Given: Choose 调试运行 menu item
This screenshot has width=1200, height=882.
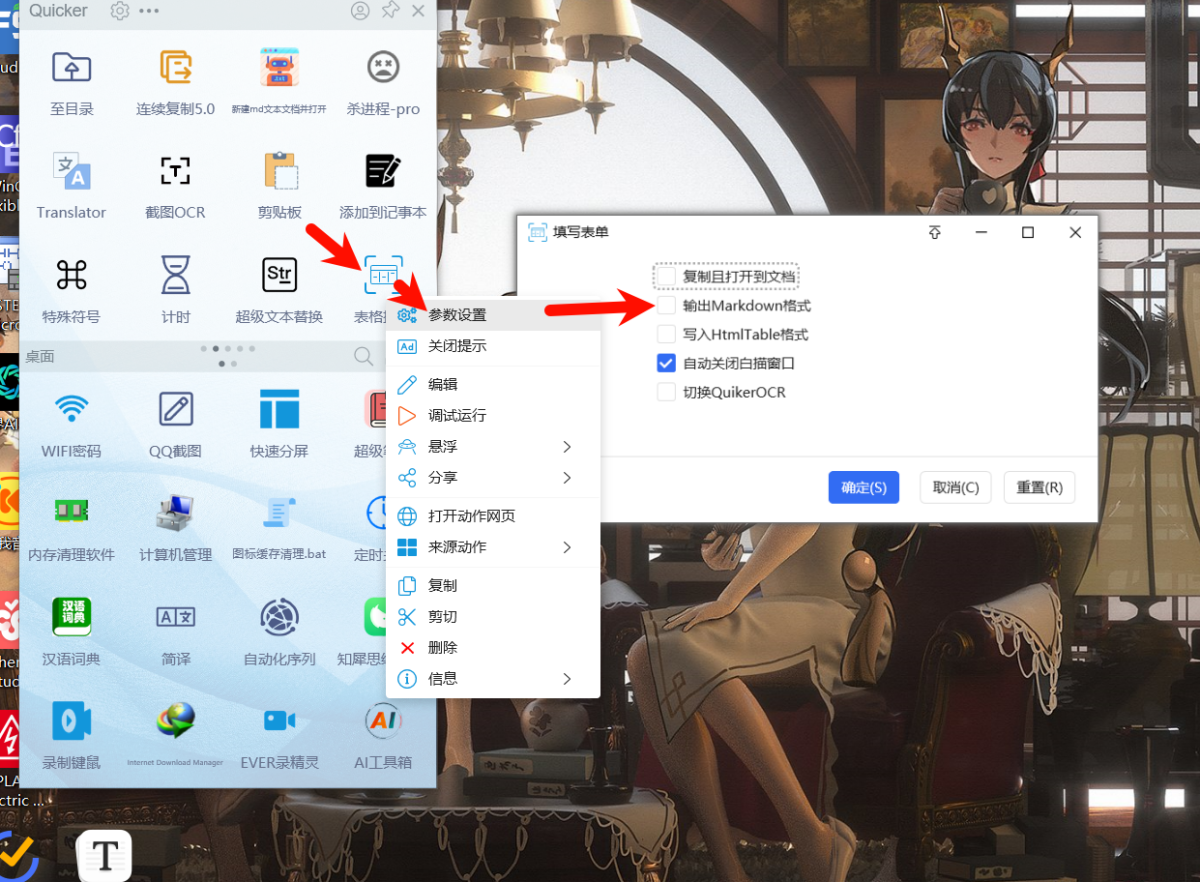Looking at the screenshot, I should (493, 415).
